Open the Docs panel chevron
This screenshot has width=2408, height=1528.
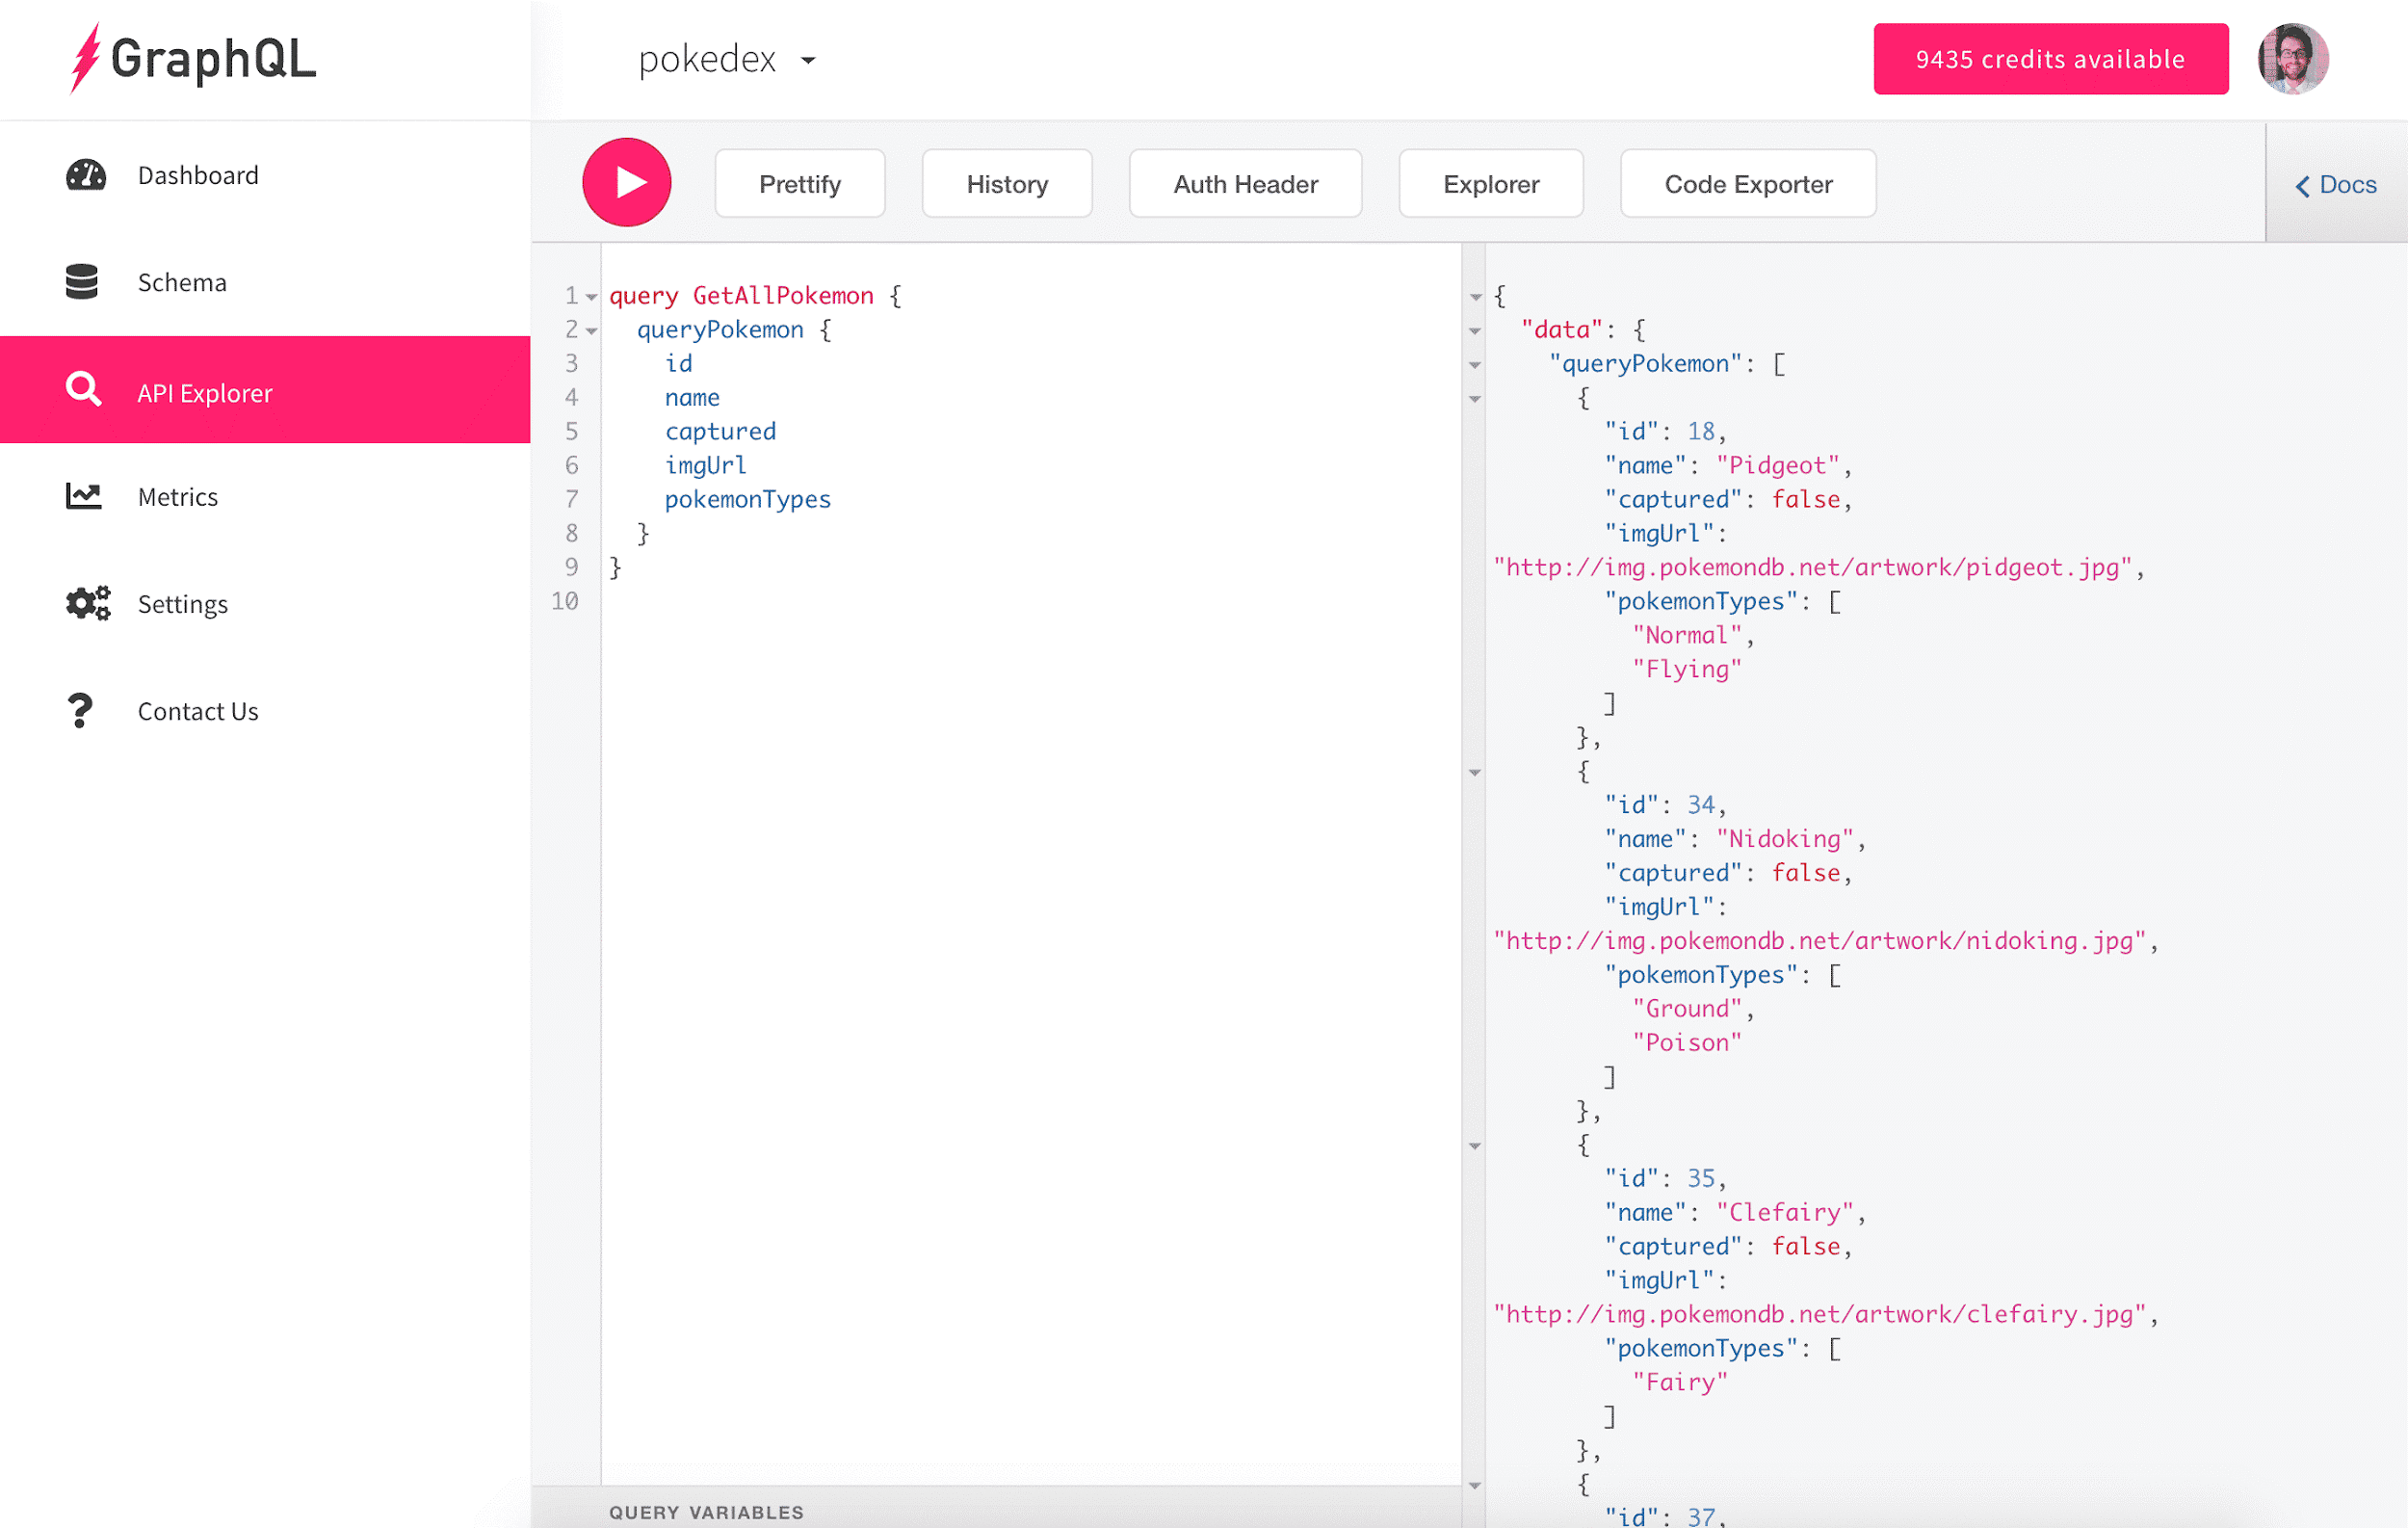coord(2302,186)
